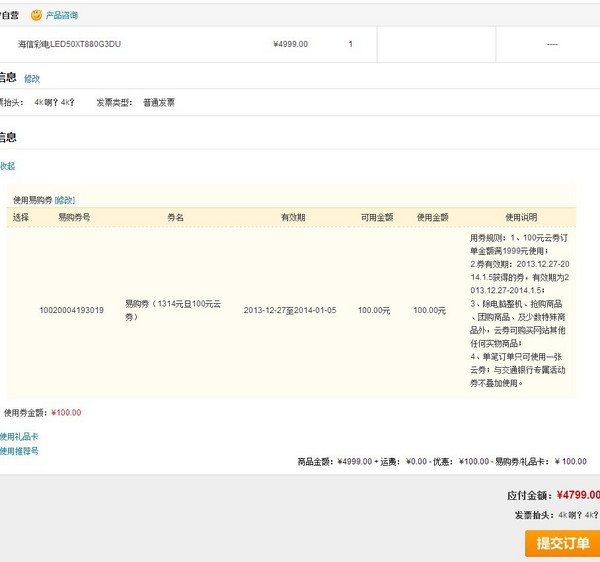The width and height of the screenshot is (600, 562).
Task: Click the 有效期 column header
Action: (293, 217)
